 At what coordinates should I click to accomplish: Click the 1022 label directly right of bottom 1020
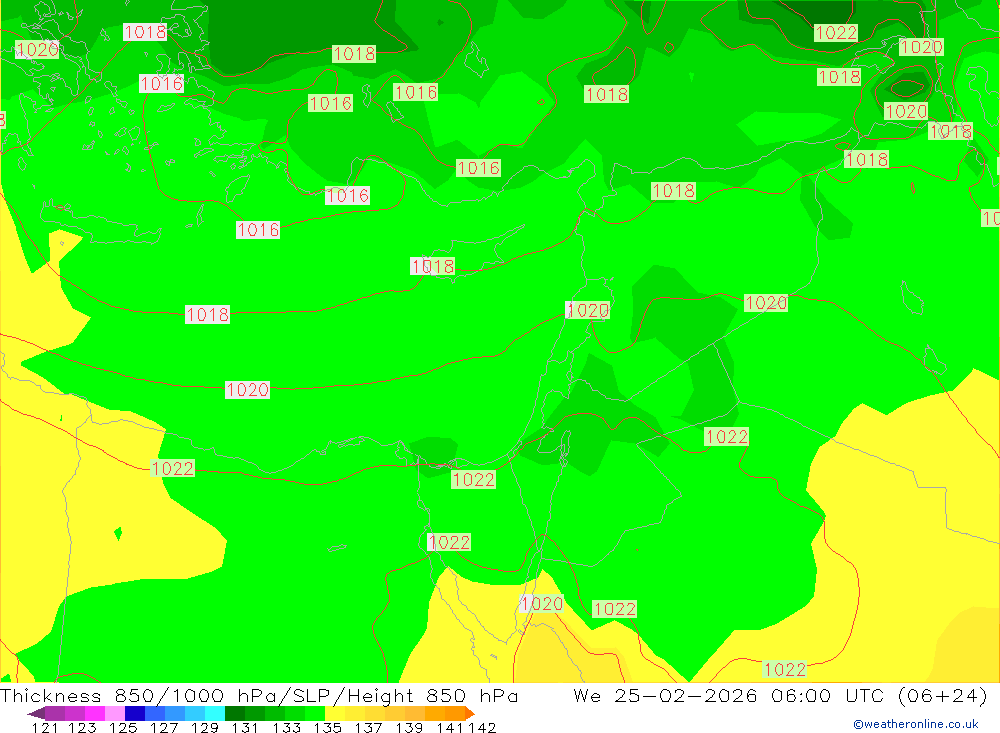pos(614,609)
